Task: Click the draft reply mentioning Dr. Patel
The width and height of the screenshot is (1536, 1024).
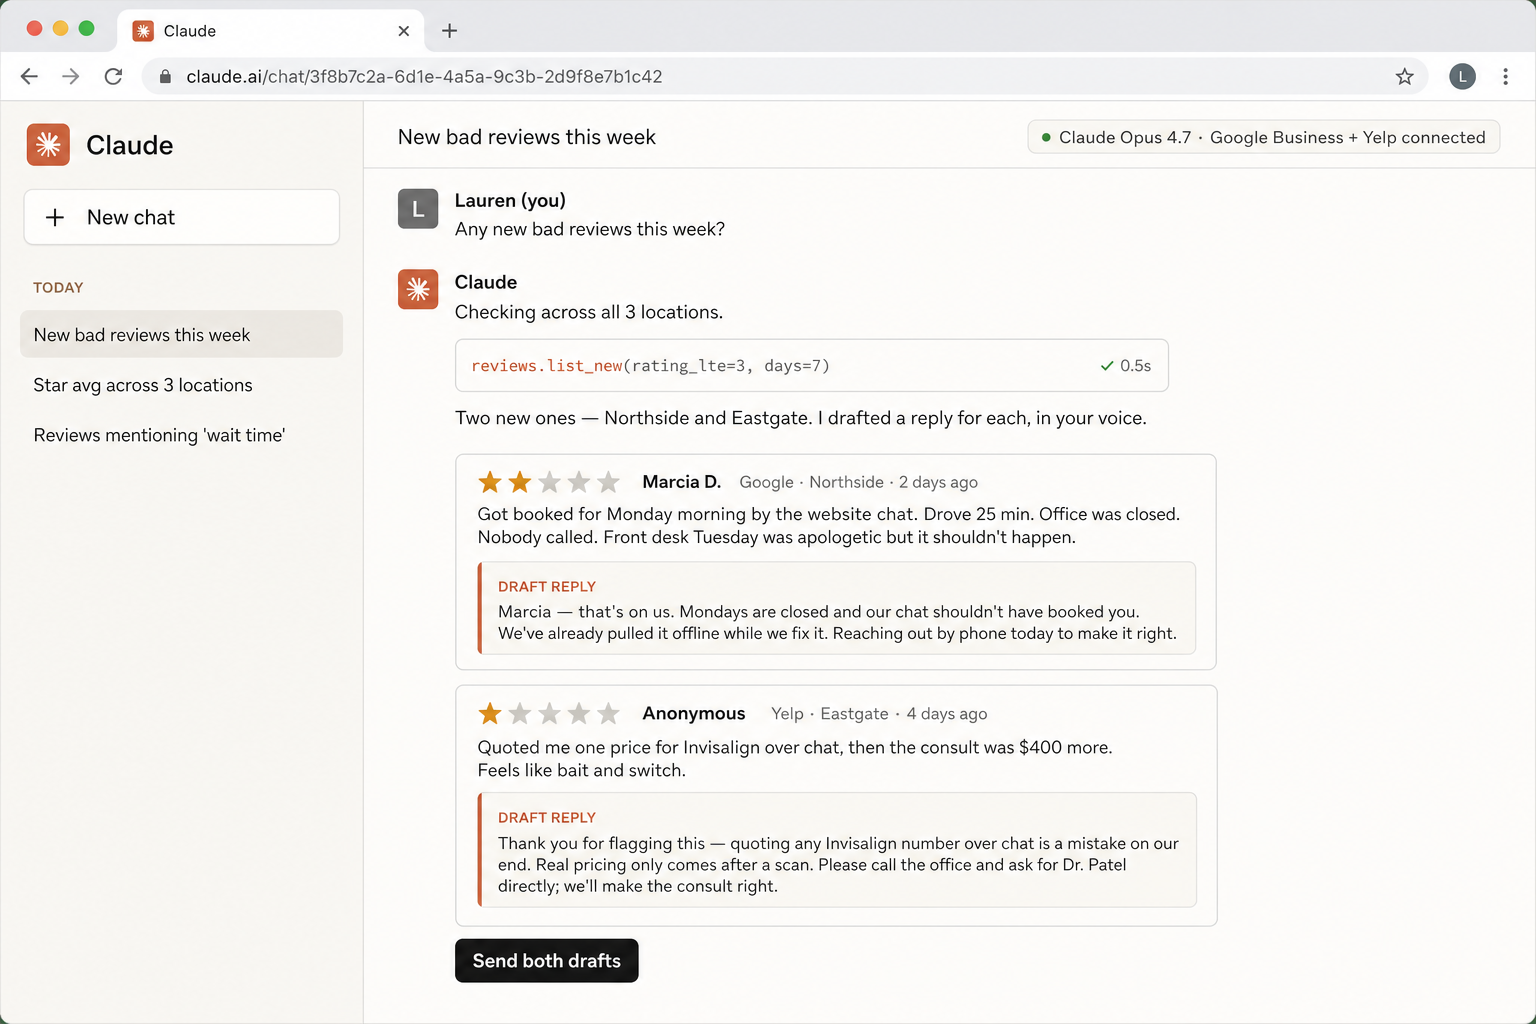Action: click(837, 850)
